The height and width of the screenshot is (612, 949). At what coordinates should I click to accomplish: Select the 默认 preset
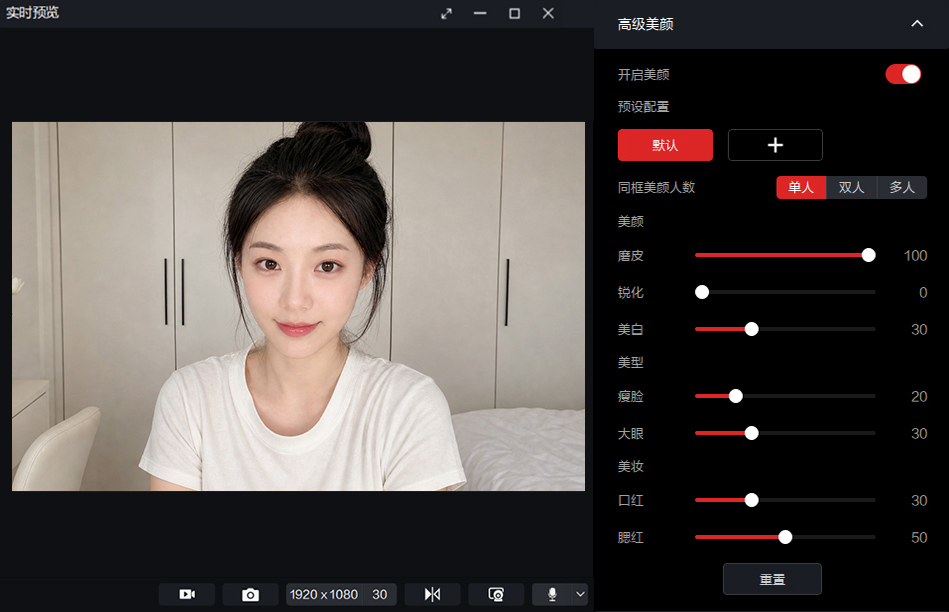[x=665, y=145]
